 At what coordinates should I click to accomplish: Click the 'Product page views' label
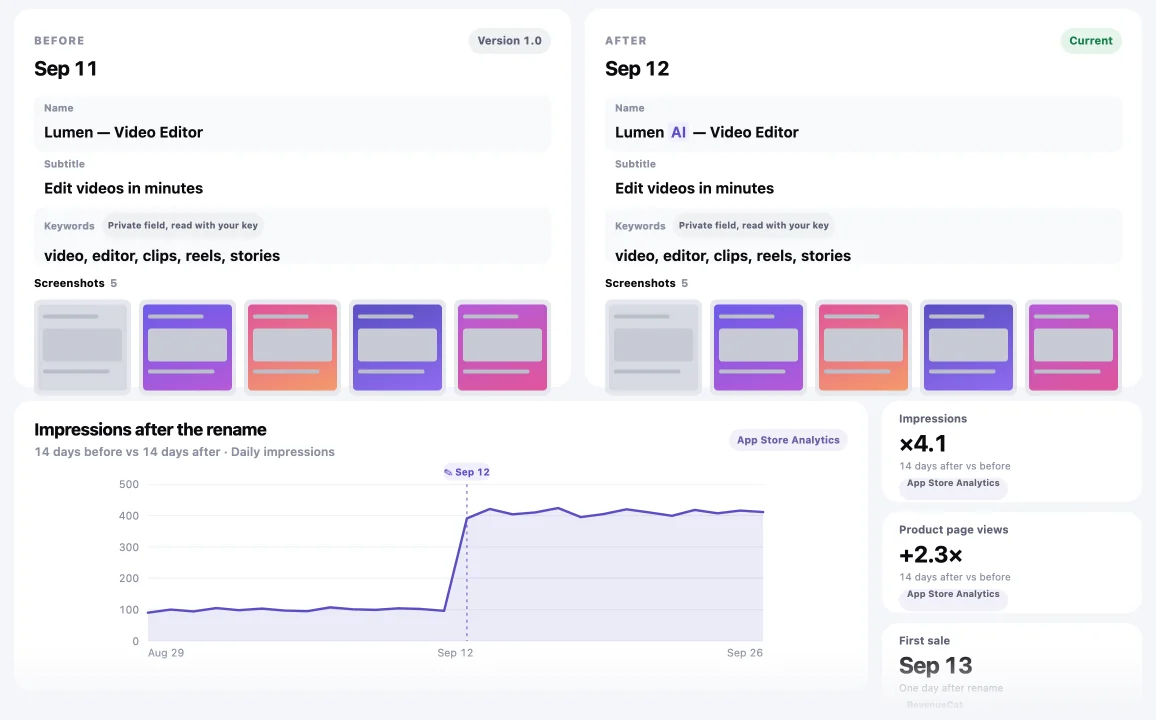click(x=953, y=530)
